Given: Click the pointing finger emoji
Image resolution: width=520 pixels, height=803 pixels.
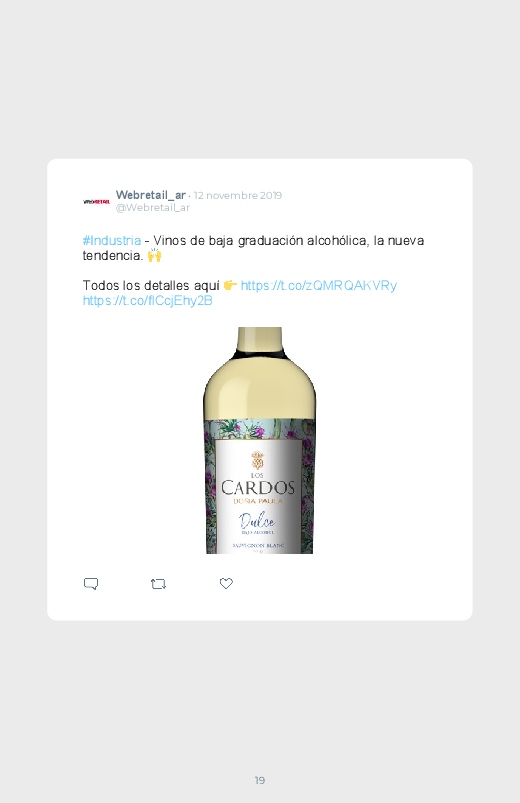Looking at the screenshot, I should tap(230, 285).
